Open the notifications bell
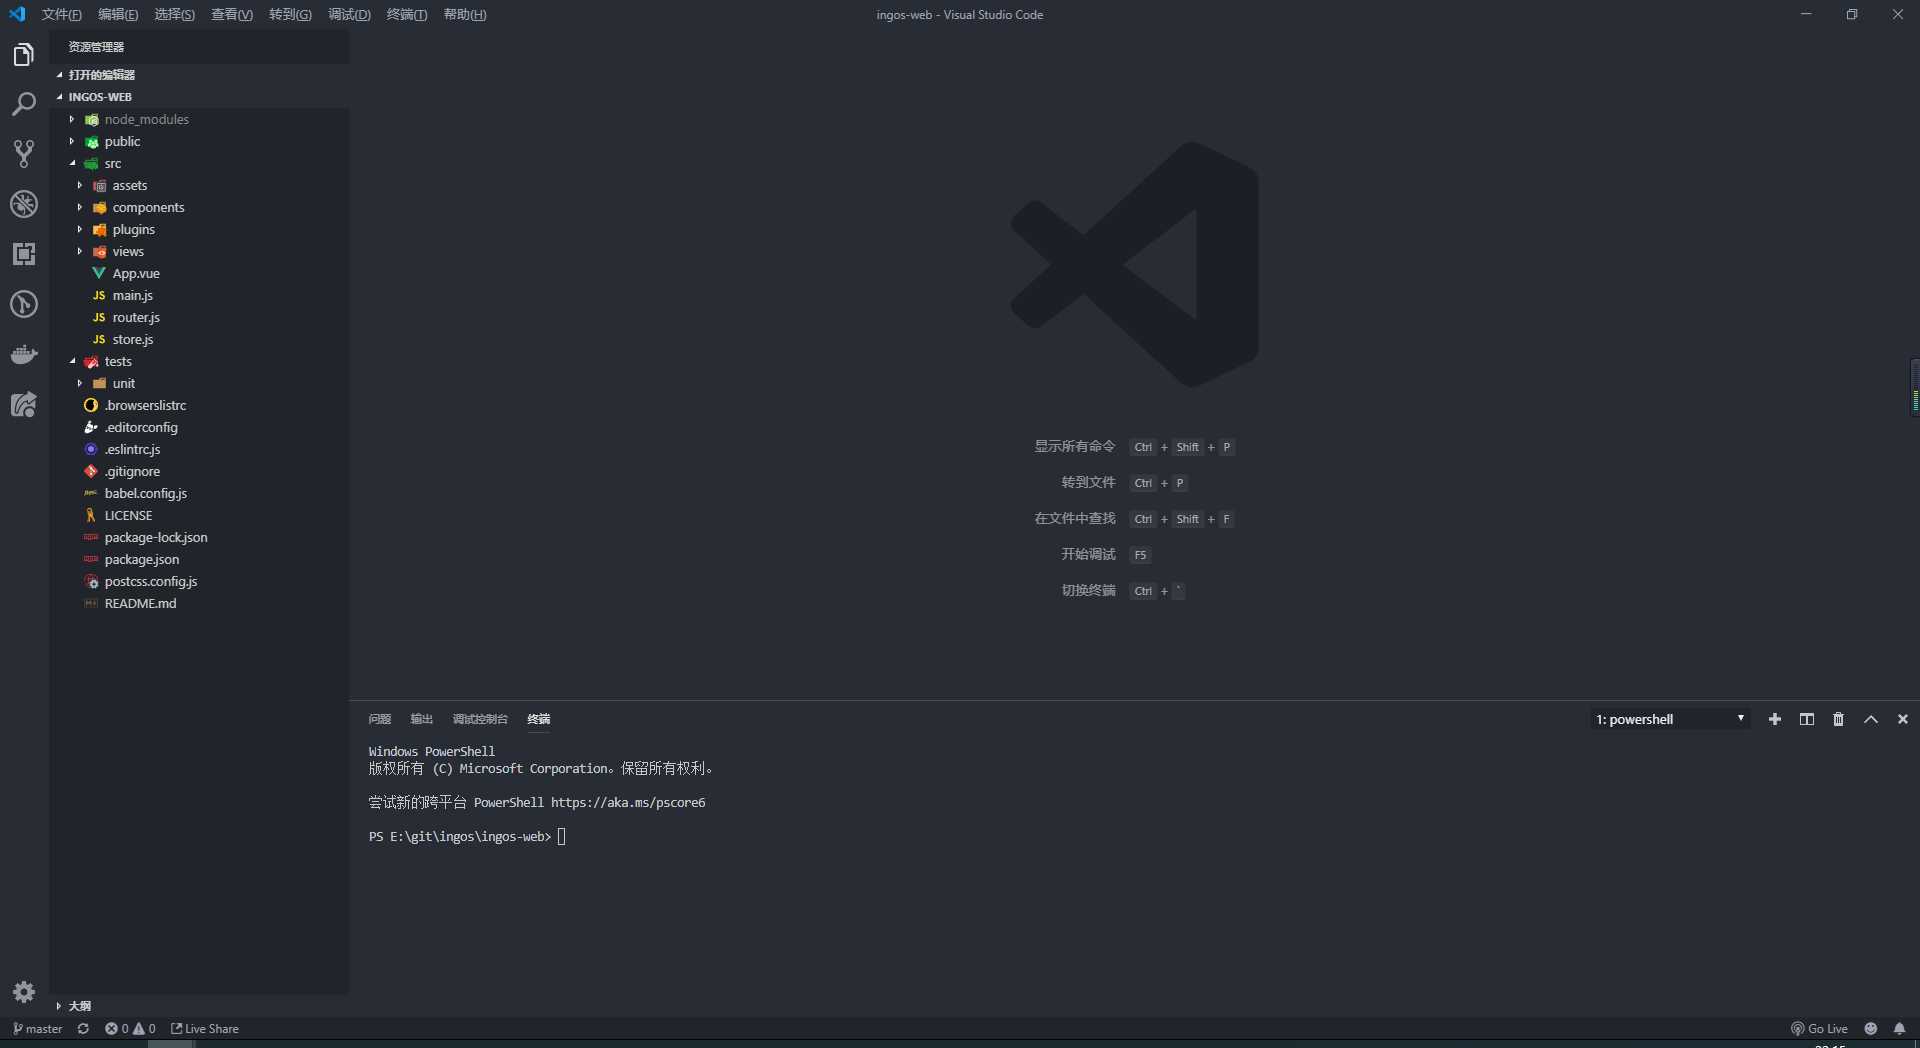The image size is (1920, 1048). (x=1899, y=1028)
